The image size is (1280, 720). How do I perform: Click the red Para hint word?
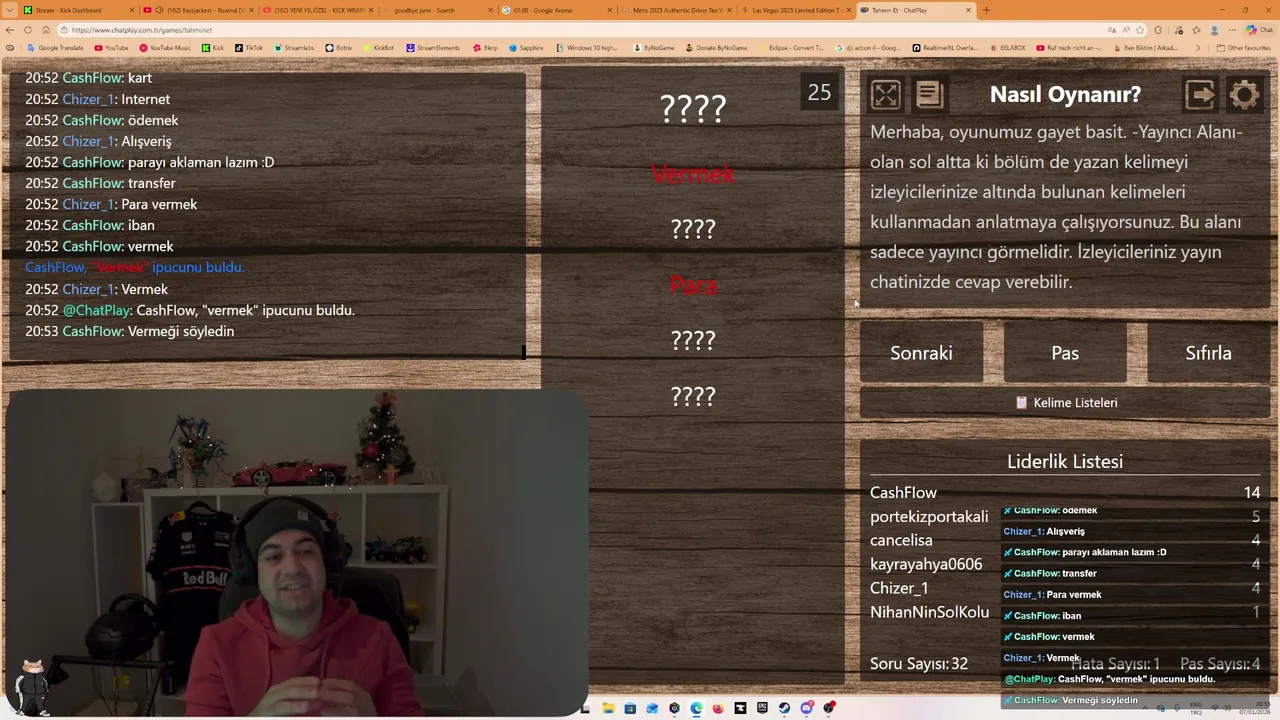(x=693, y=285)
